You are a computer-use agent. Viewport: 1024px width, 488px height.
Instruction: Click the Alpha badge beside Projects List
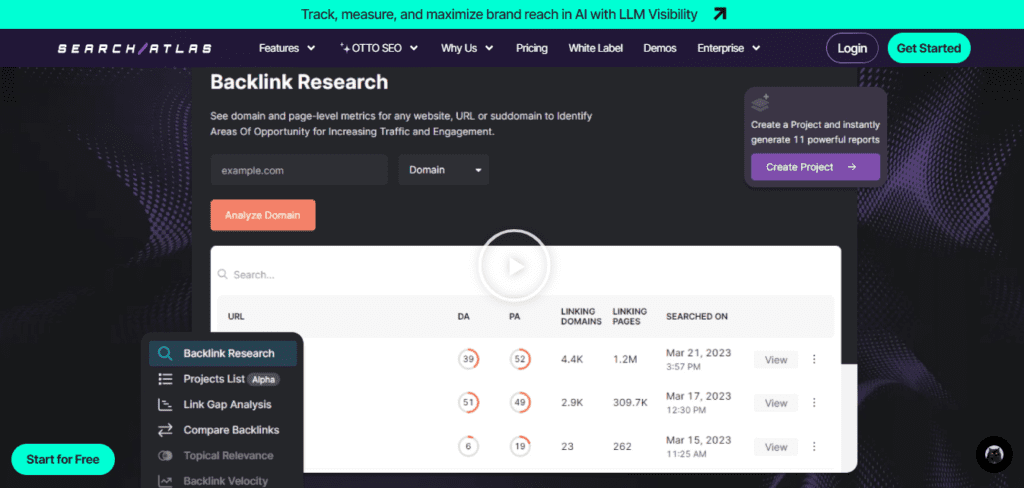264,380
